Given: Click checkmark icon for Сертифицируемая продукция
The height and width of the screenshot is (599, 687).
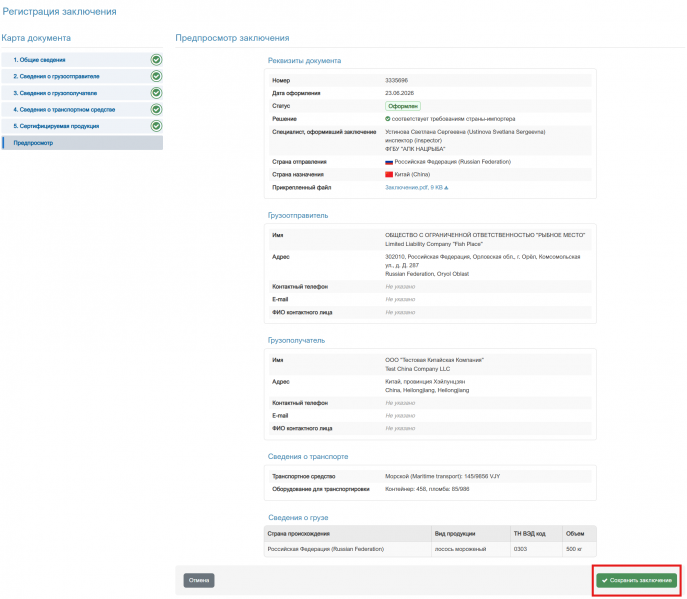Looking at the screenshot, I should (156, 126).
